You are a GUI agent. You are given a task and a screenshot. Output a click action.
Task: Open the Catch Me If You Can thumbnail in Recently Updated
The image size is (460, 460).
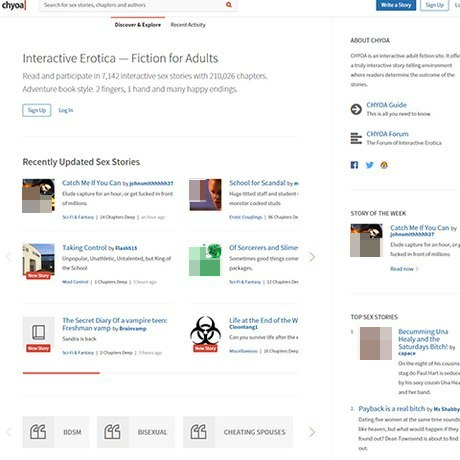pyautogui.click(x=38, y=196)
